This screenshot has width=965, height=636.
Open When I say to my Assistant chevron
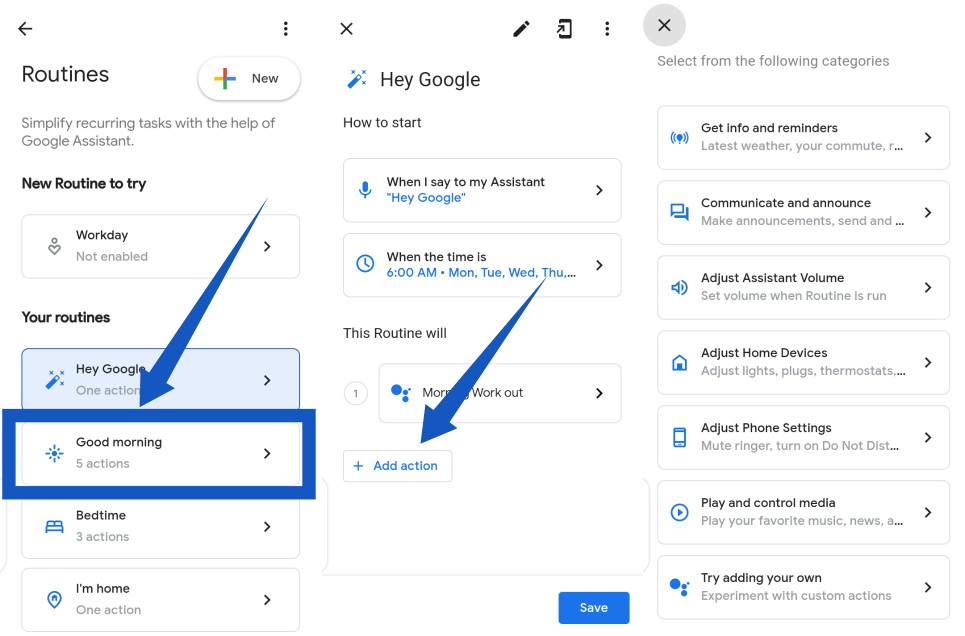[x=599, y=190]
